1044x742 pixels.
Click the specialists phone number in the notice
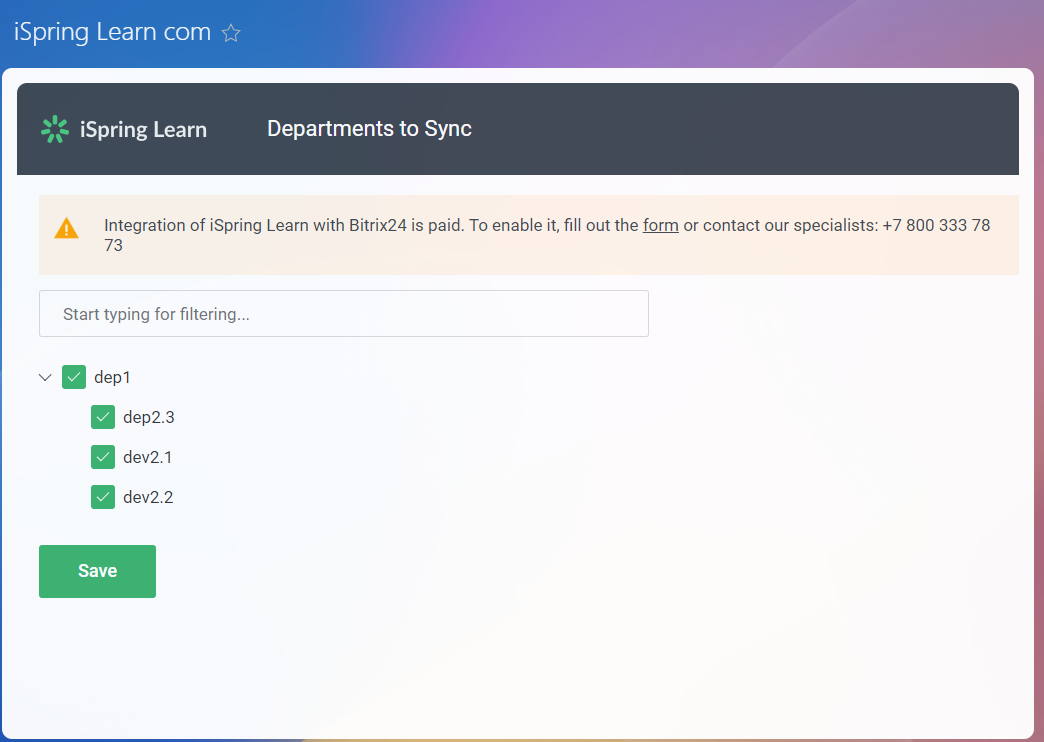pyautogui.click(x=935, y=225)
